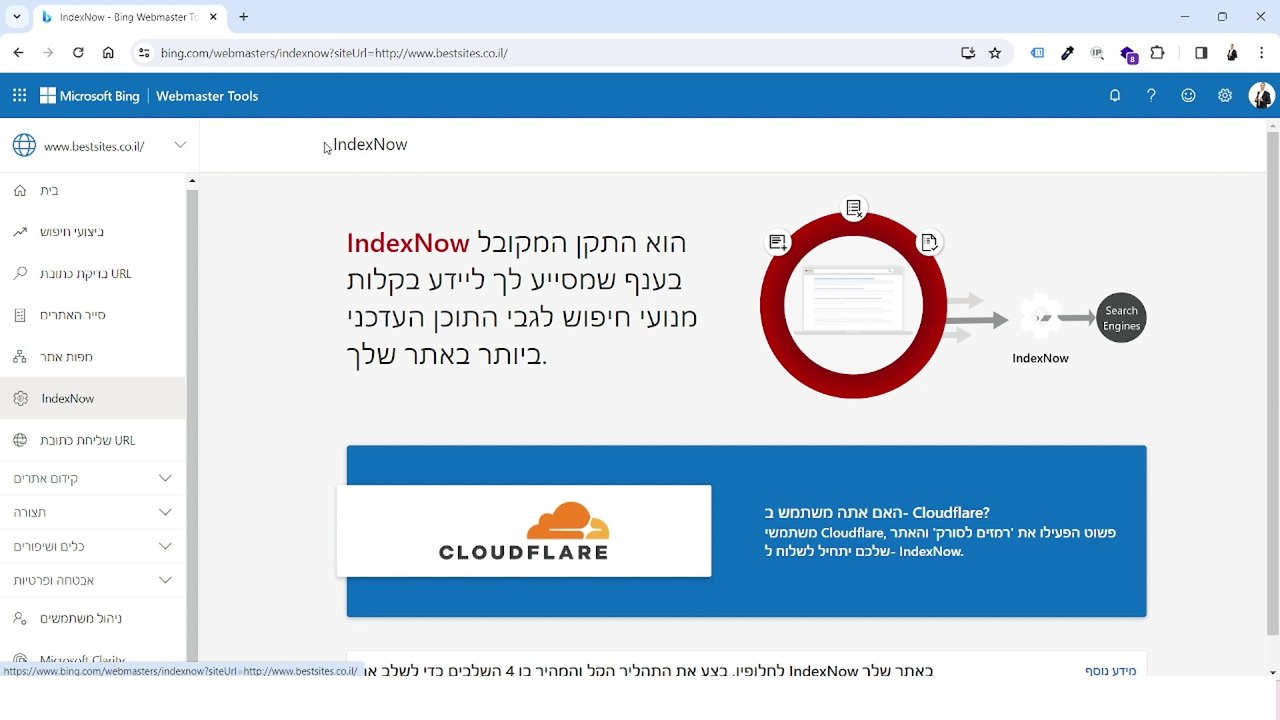This screenshot has height=720, width=1280.
Task: Open the browser home page
Action: (108, 53)
